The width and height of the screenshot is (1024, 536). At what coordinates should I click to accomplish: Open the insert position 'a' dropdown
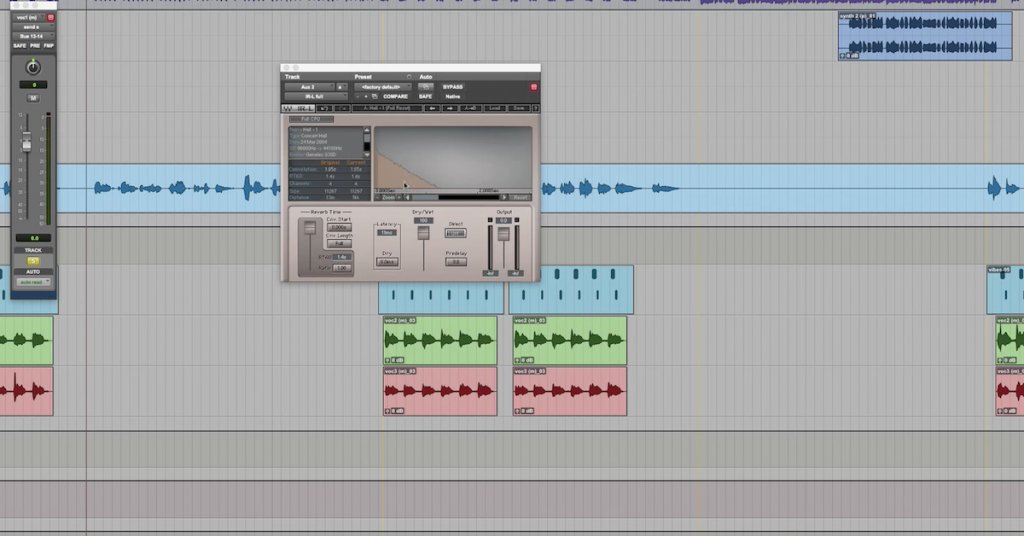pyautogui.click(x=342, y=87)
